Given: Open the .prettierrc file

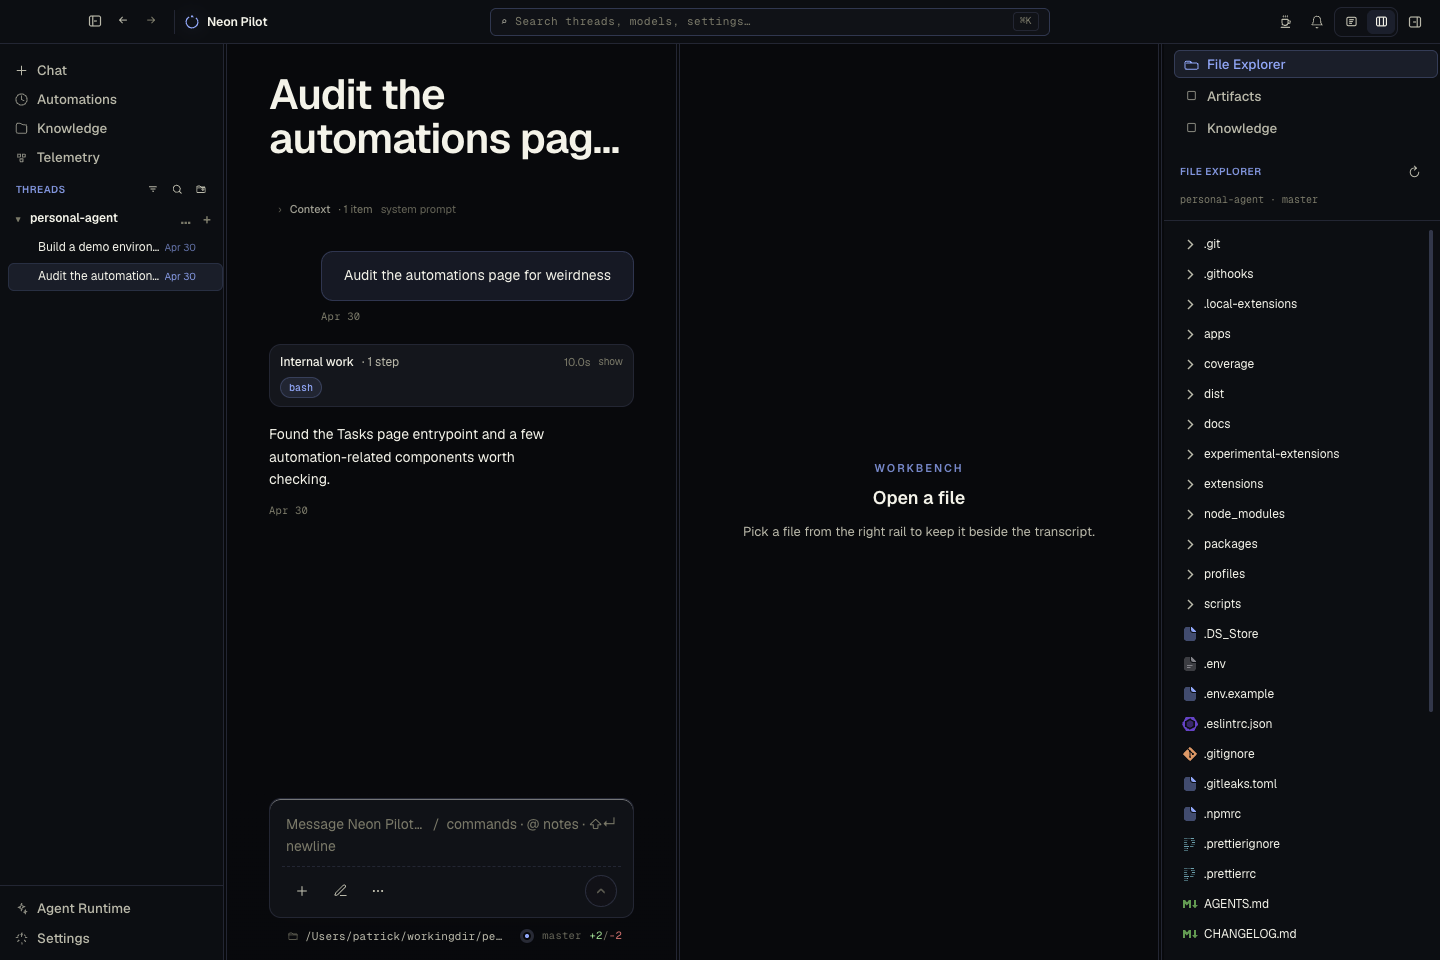Looking at the screenshot, I should click(x=1300, y=874).
